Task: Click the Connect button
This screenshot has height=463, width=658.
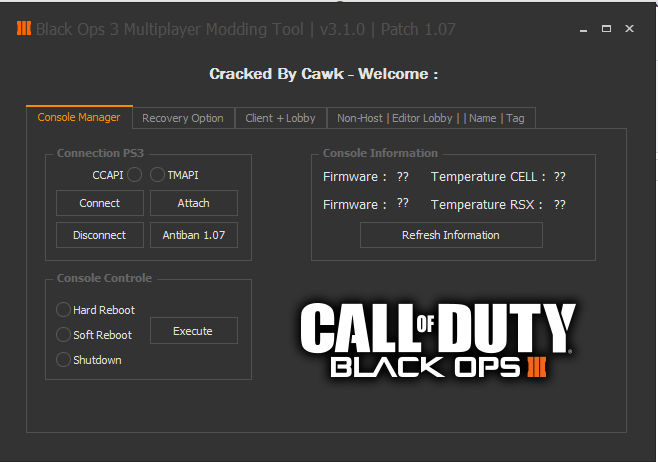Action: pyautogui.click(x=100, y=203)
